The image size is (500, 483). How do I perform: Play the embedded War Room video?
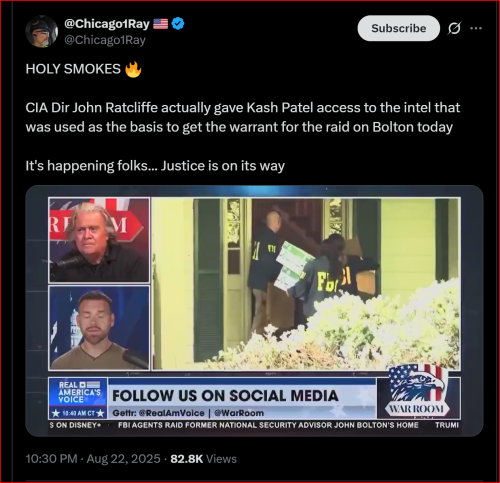(254, 311)
